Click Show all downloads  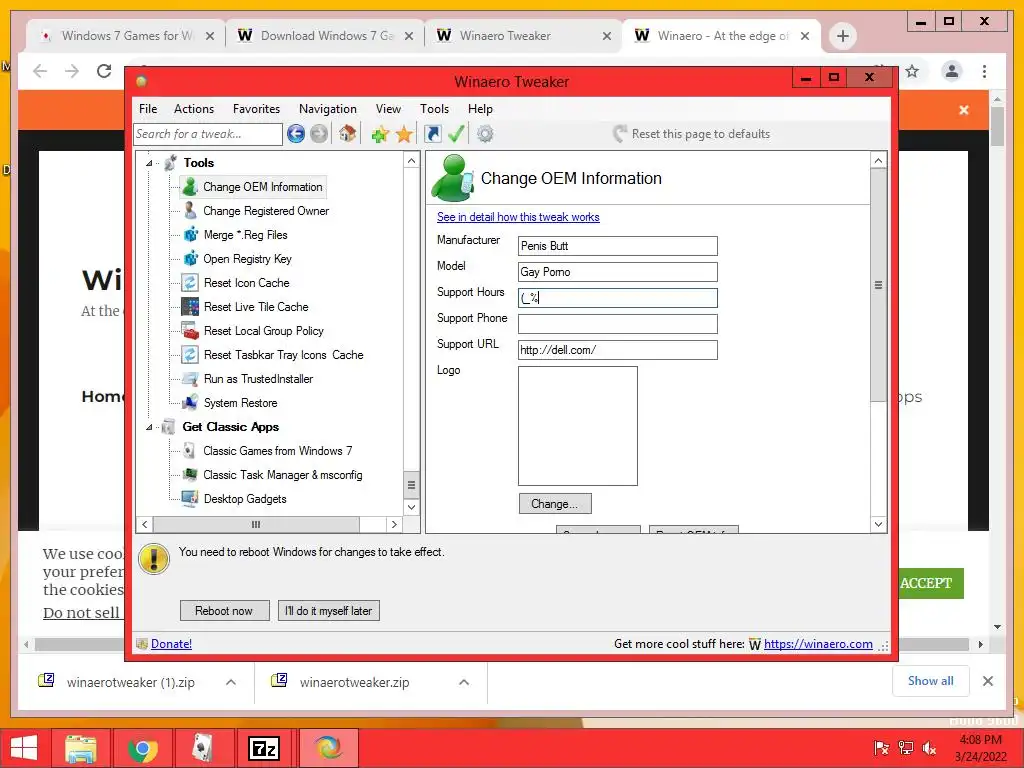[x=931, y=681]
